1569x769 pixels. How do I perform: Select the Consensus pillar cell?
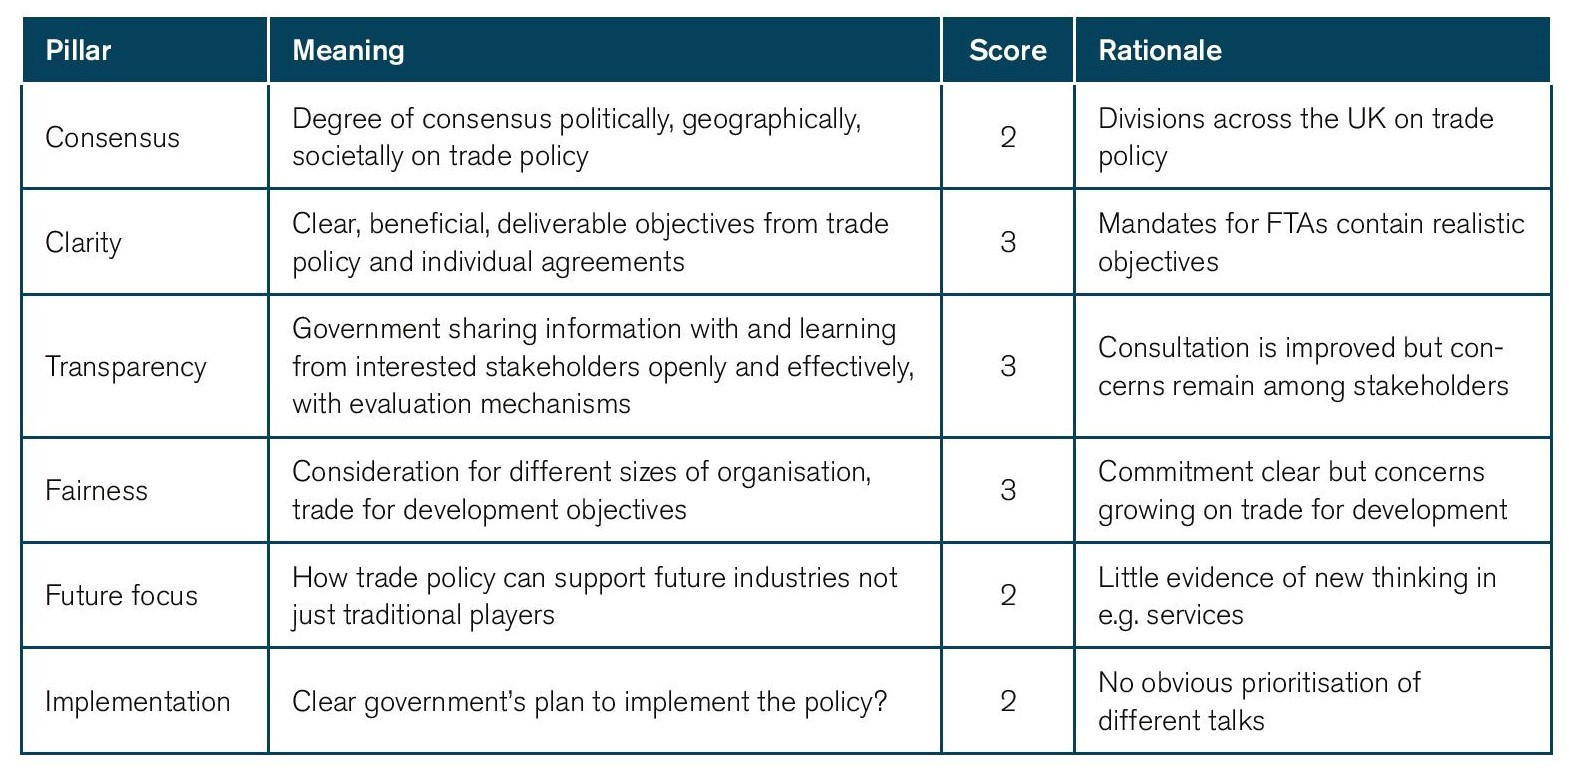point(113,137)
